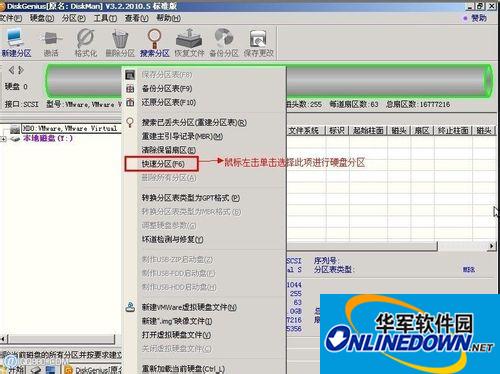Click the 起始柱面 column header
Viewport: 500px width, 374px height.
(368, 131)
